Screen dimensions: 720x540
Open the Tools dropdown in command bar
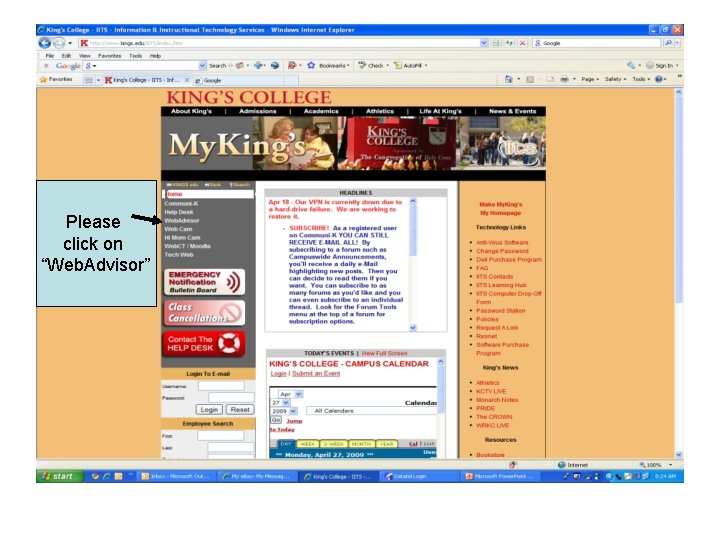[x=641, y=79]
